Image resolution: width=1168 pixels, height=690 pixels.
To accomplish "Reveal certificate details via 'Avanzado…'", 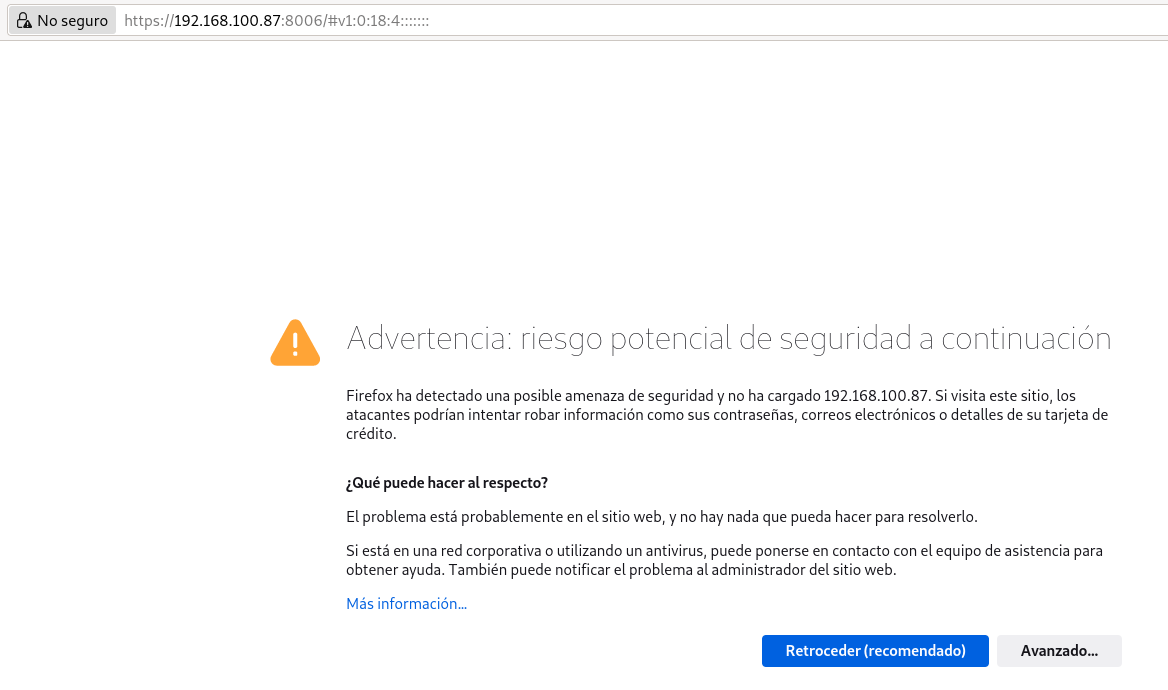I will point(1059,650).
